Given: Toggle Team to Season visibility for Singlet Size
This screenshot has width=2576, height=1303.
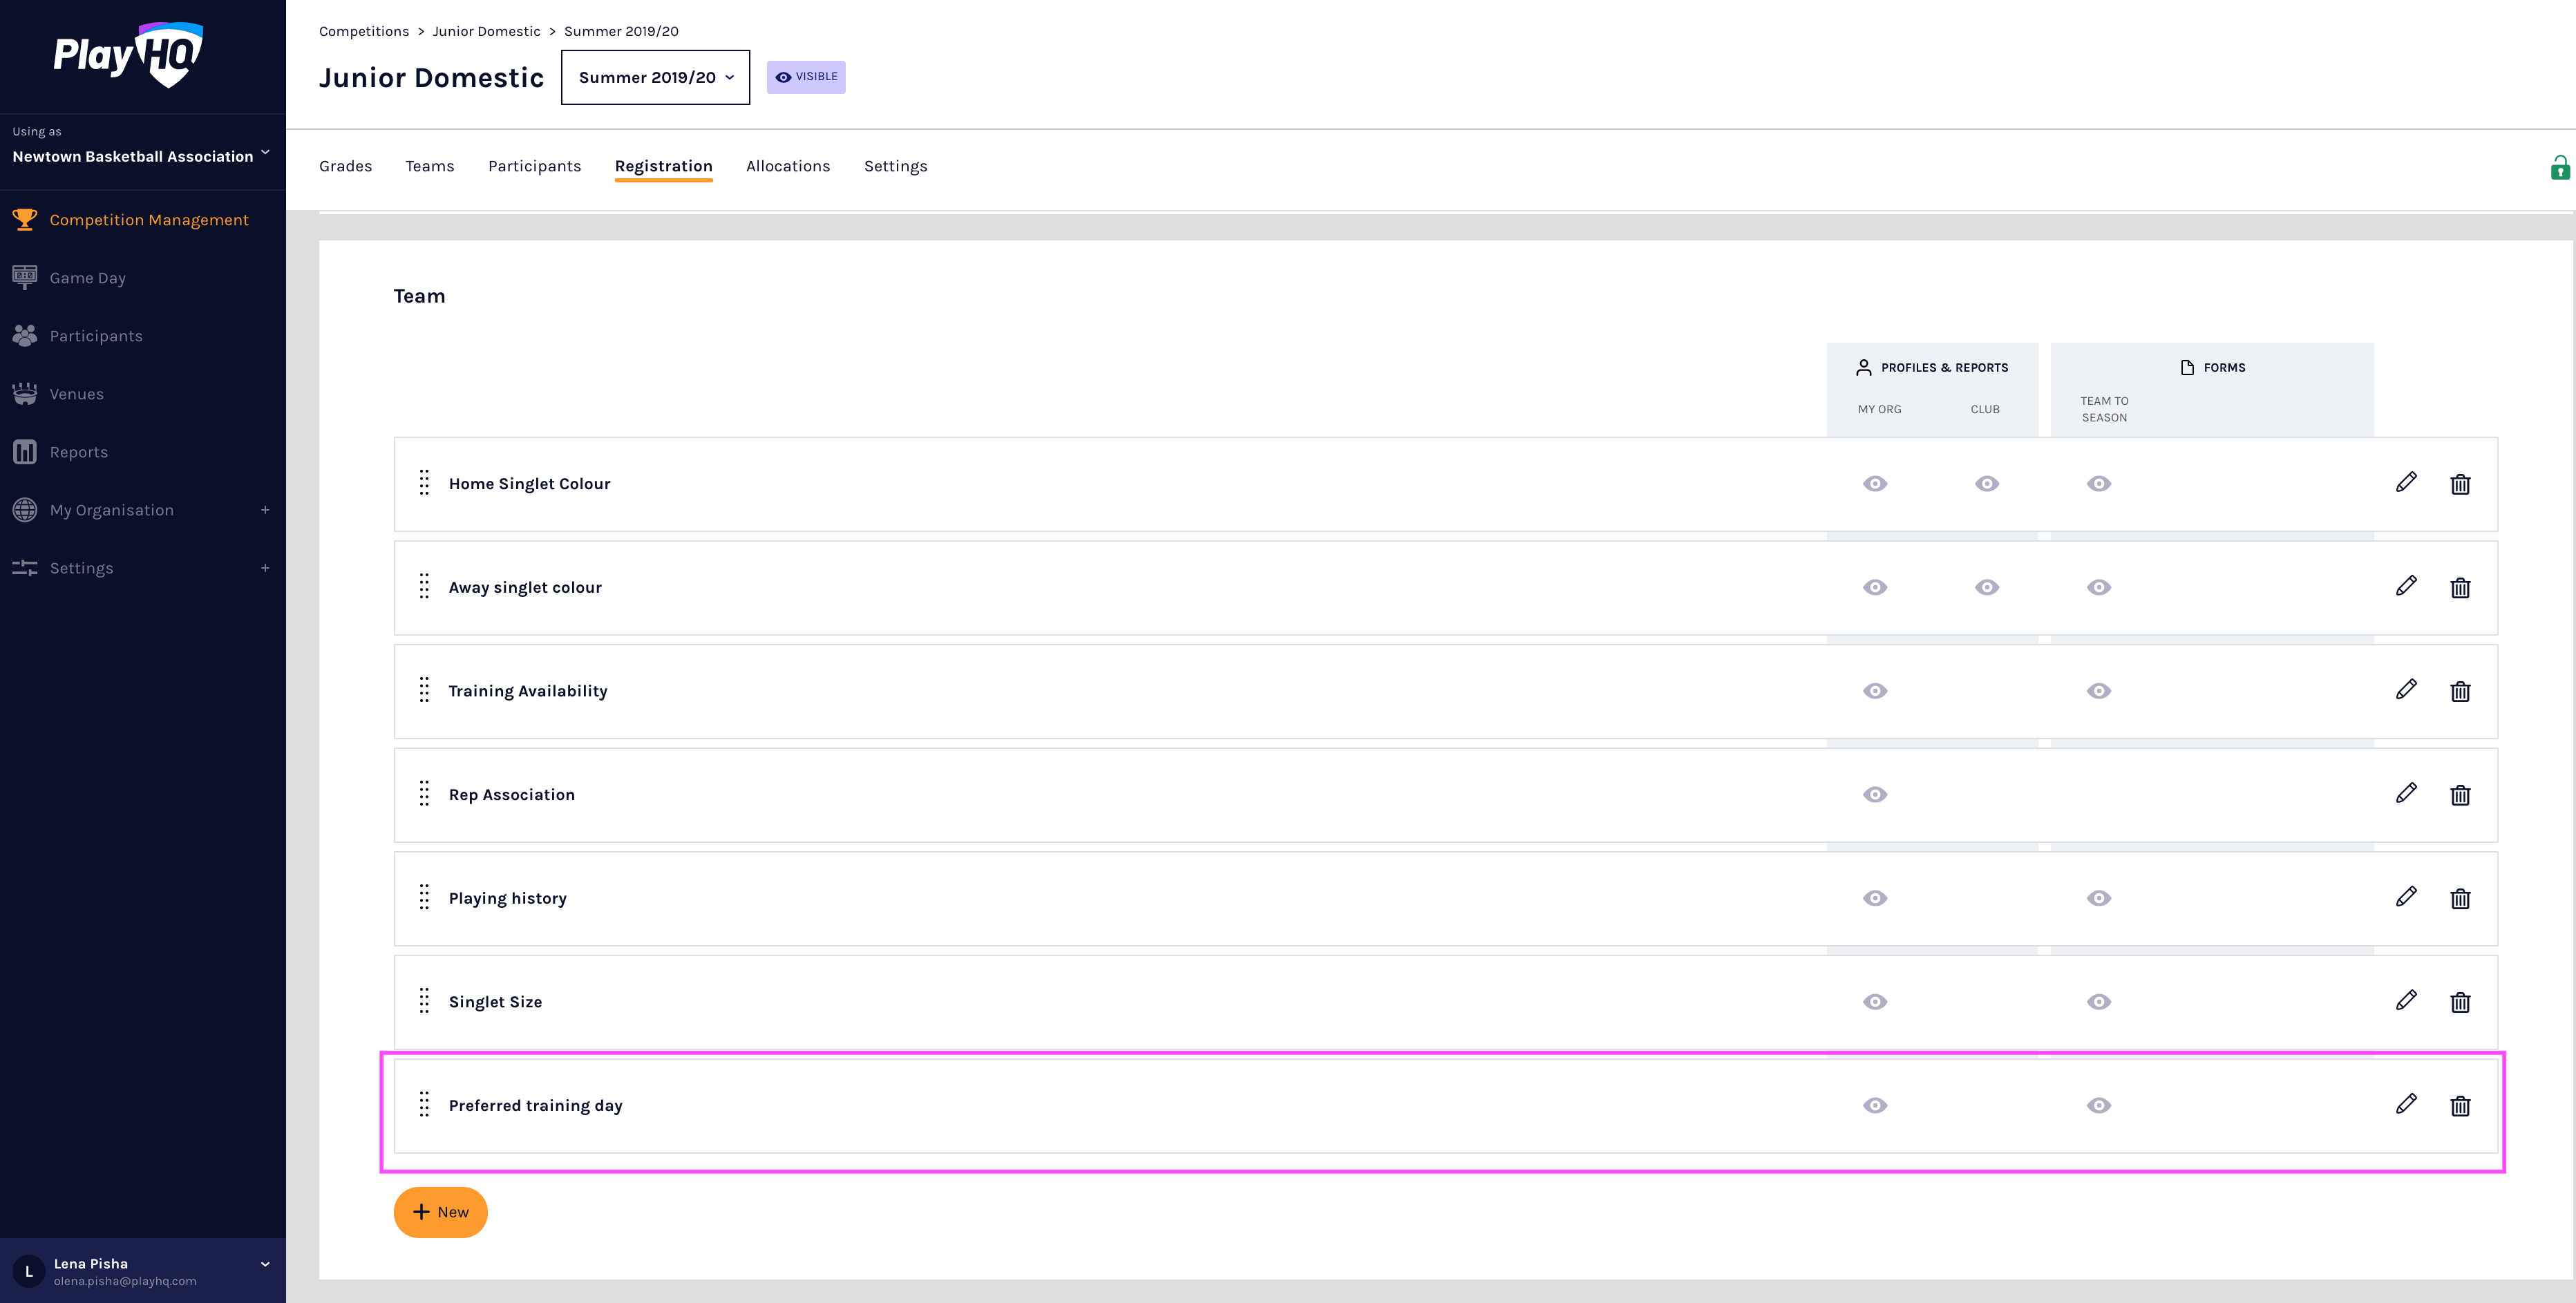Looking at the screenshot, I should tap(2098, 1002).
